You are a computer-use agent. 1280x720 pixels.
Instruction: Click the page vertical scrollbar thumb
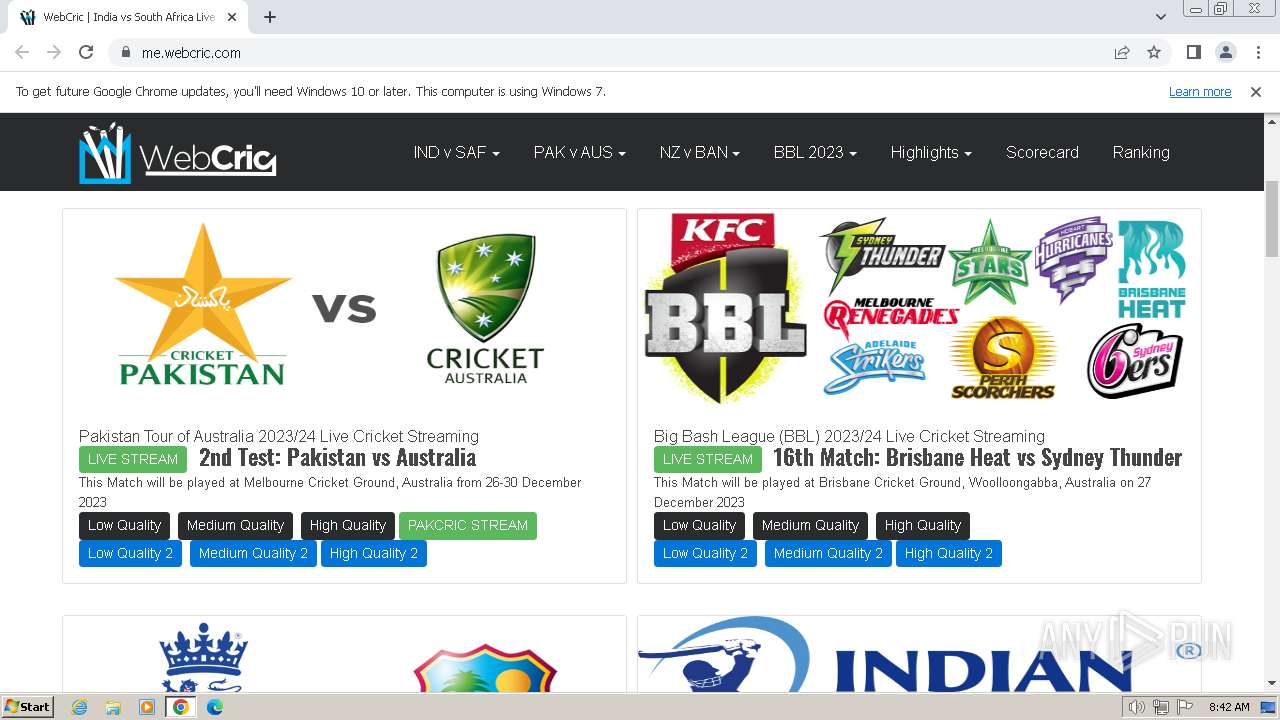[1272, 218]
